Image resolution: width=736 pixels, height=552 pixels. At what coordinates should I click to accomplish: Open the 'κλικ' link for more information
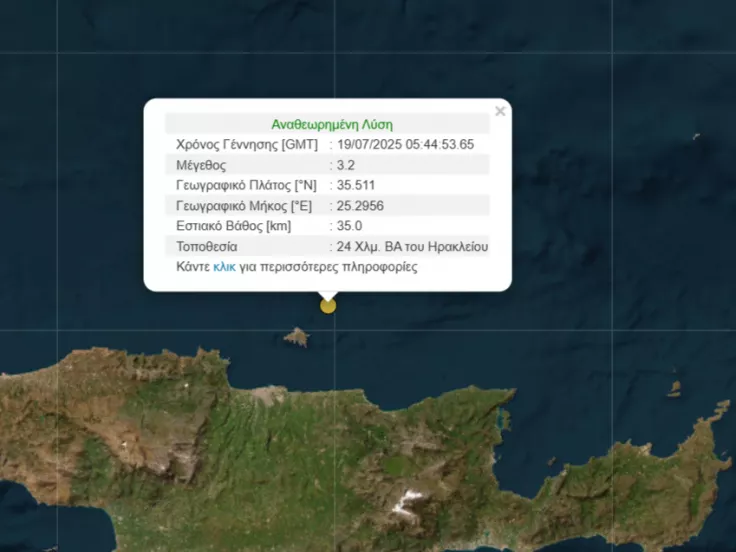pos(224,267)
